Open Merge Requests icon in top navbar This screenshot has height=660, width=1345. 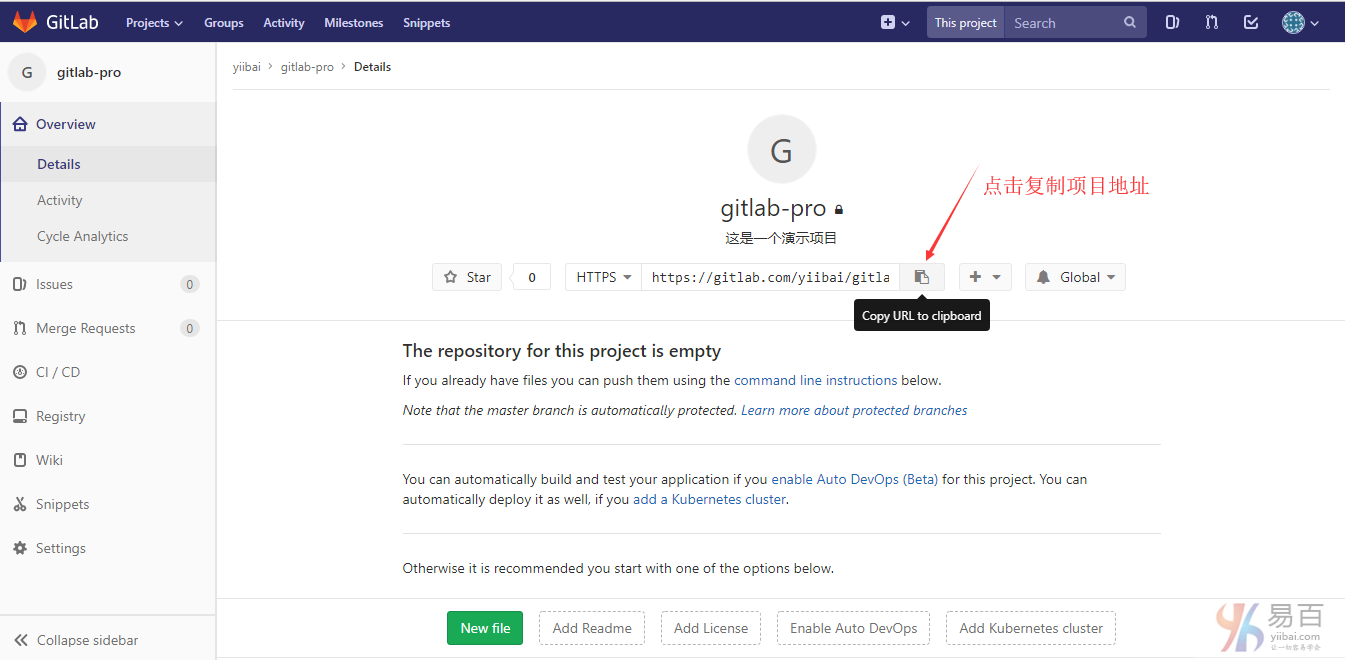[x=1212, y=22]
